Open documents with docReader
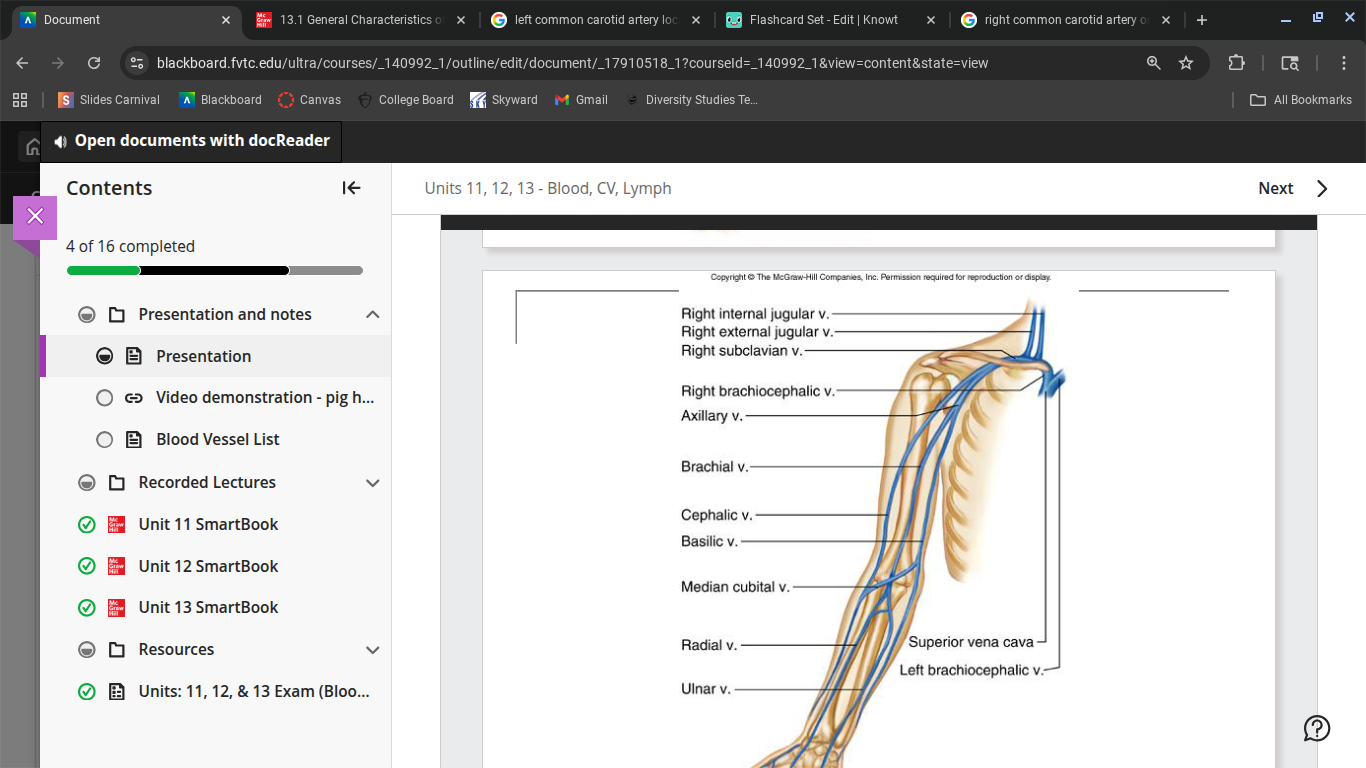Viewport: 1366px width, 768px height. click(x=191, y=141)
